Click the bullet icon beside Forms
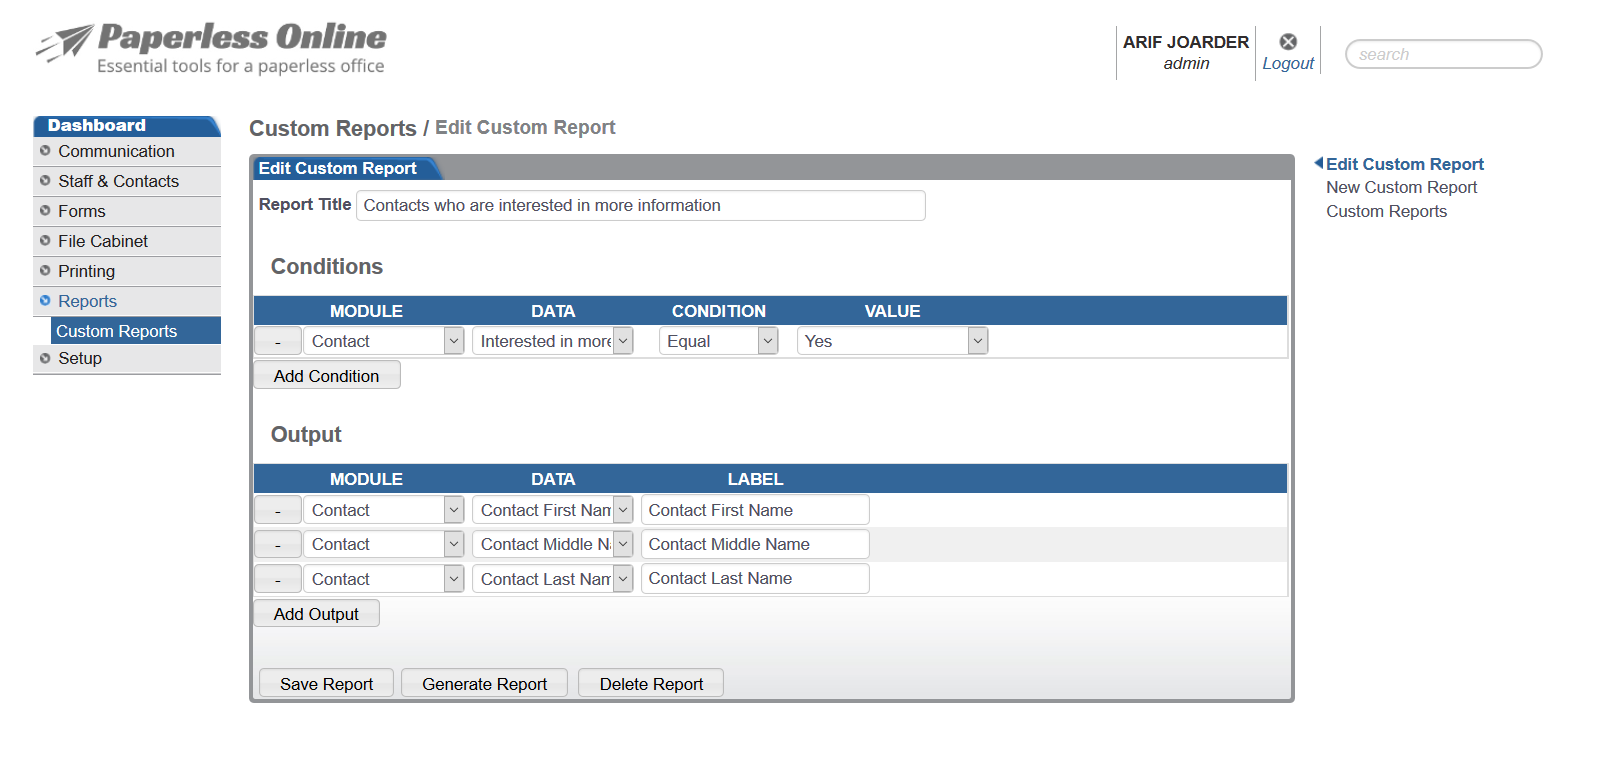Viewport: 1597px width, 765px height. 45,211
